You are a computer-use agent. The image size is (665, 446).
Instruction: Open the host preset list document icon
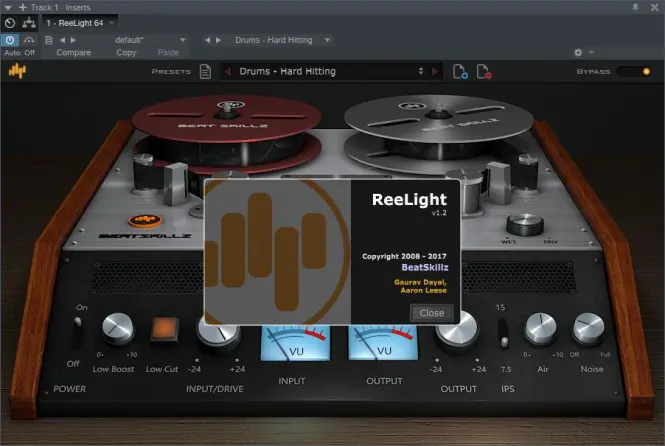point(49,40)
